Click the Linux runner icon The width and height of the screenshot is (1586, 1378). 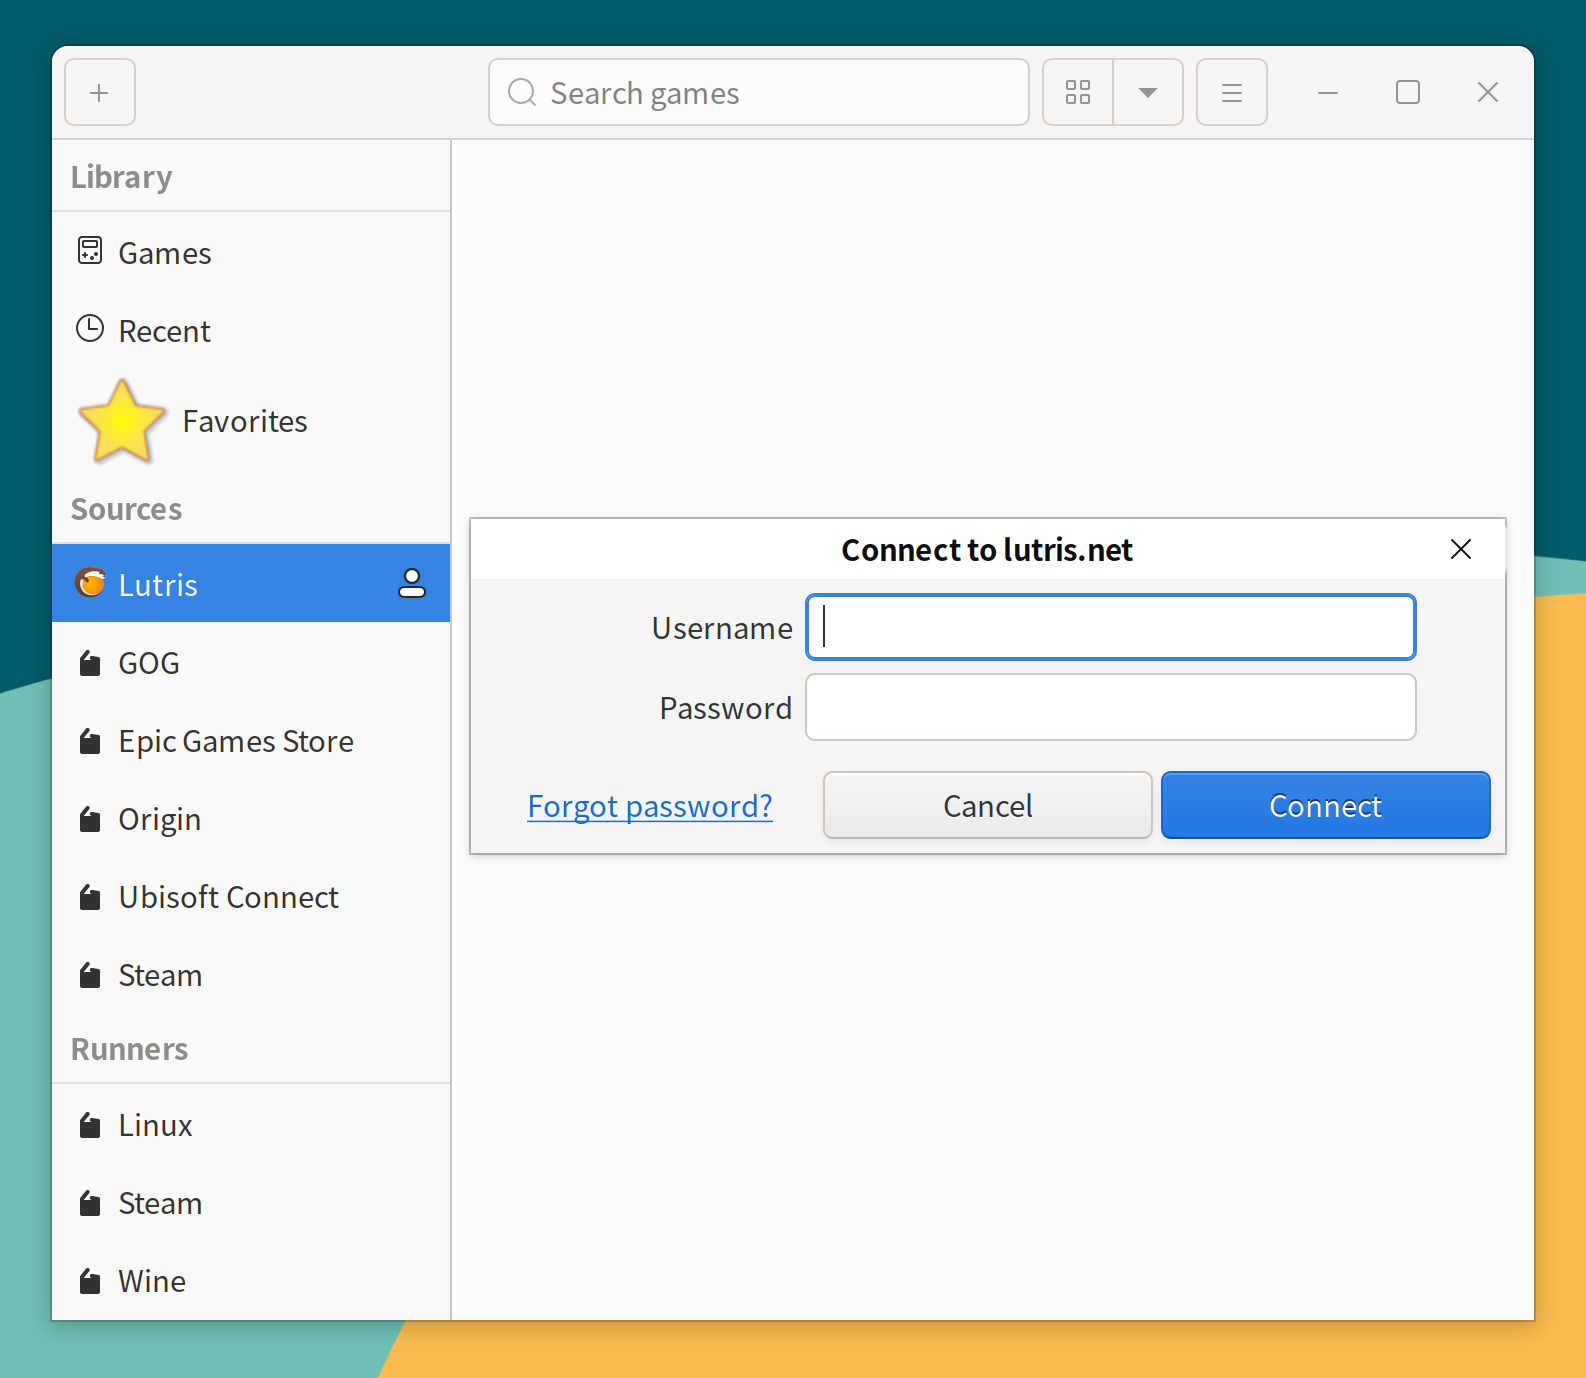click(x=90, y=1125)
